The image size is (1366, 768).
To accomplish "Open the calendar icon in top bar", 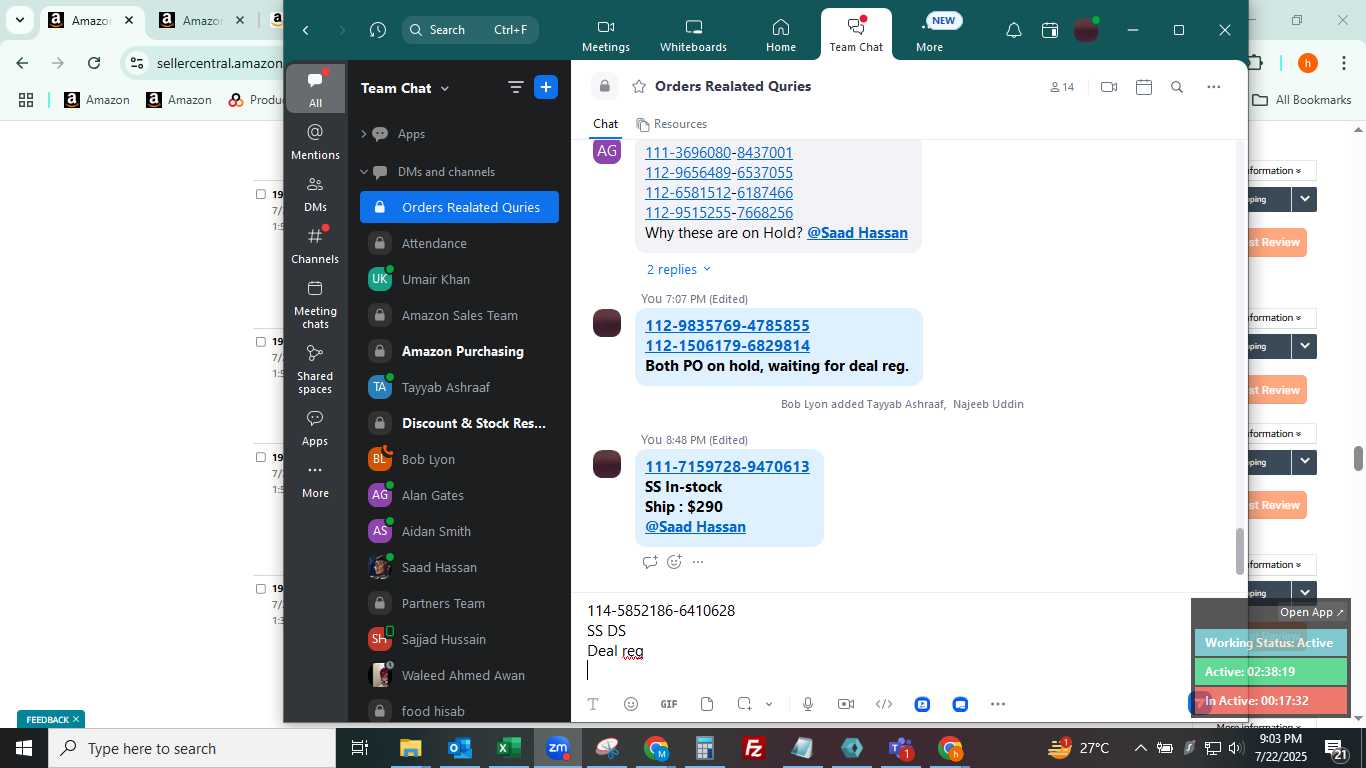I will pos(1049,30).
